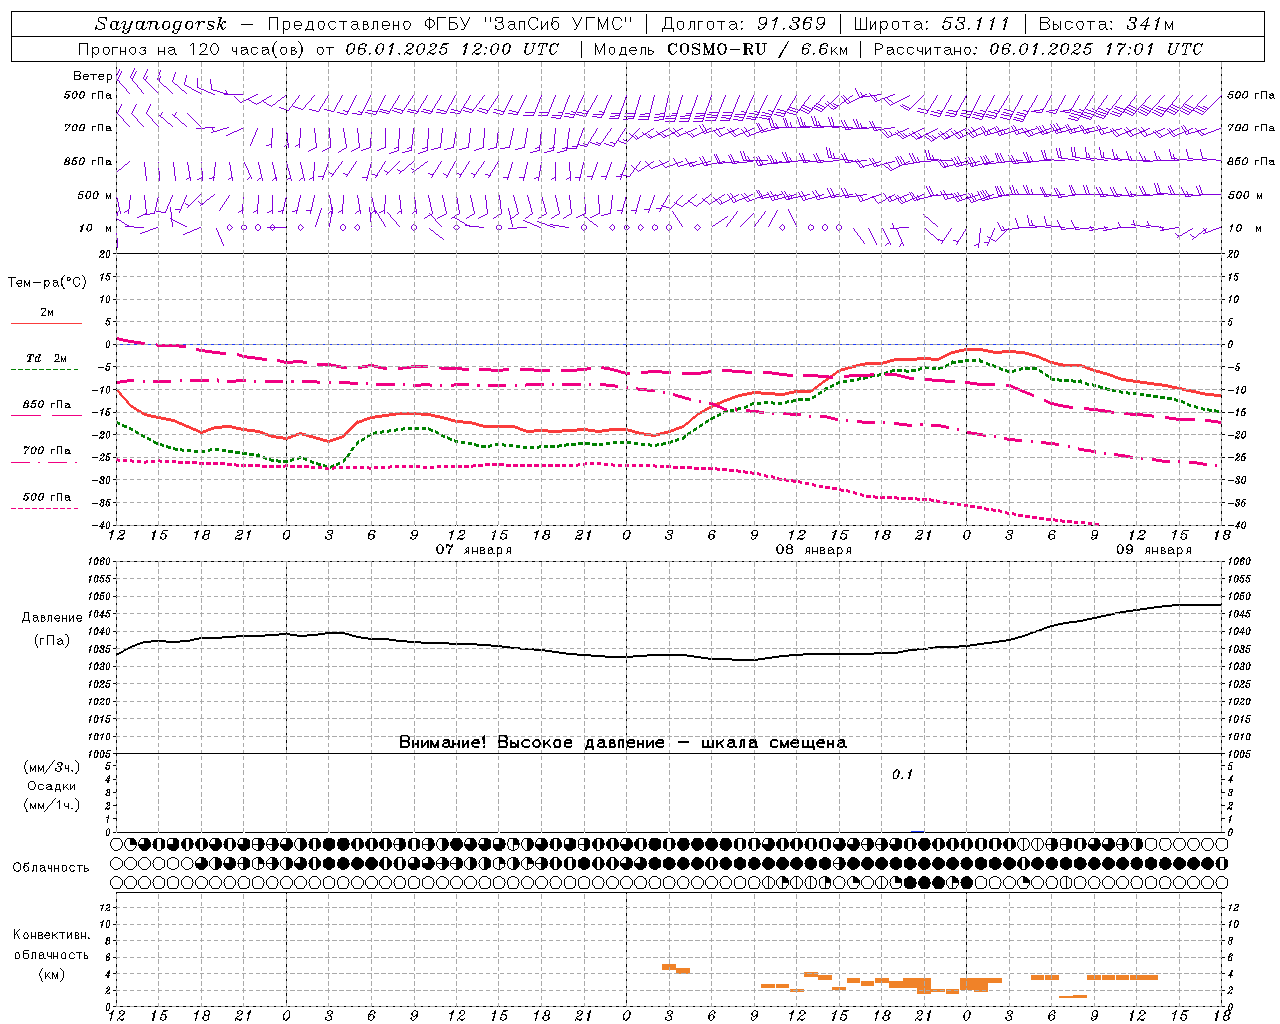Image resolution: width=1280 pixels, height=1024 pixels.
Task: Click the 'Тем-ра(°C)' temperature axis title
Action: 47,283
